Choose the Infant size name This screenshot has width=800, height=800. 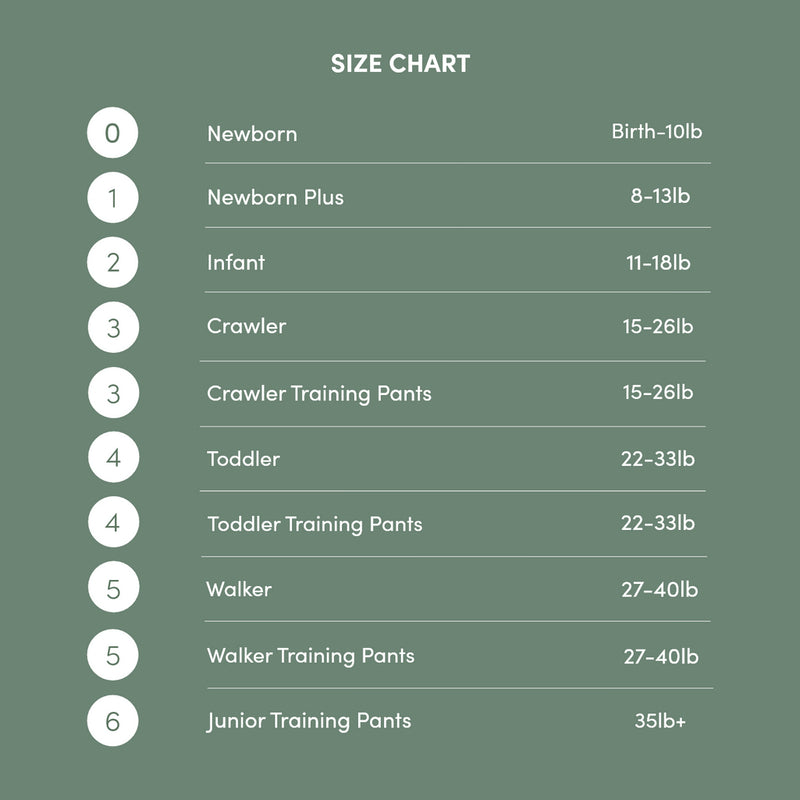236,262
